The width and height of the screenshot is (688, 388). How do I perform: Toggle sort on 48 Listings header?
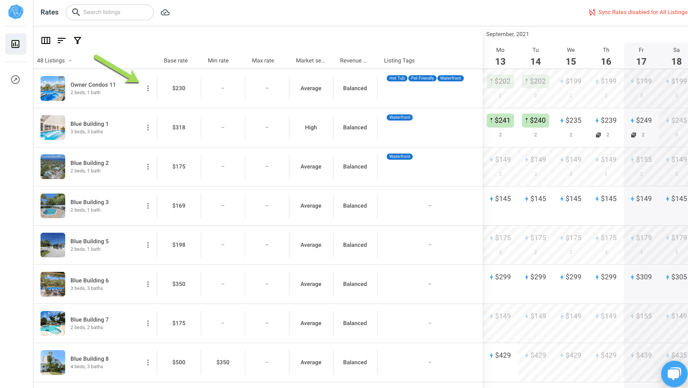pos(54,61)
